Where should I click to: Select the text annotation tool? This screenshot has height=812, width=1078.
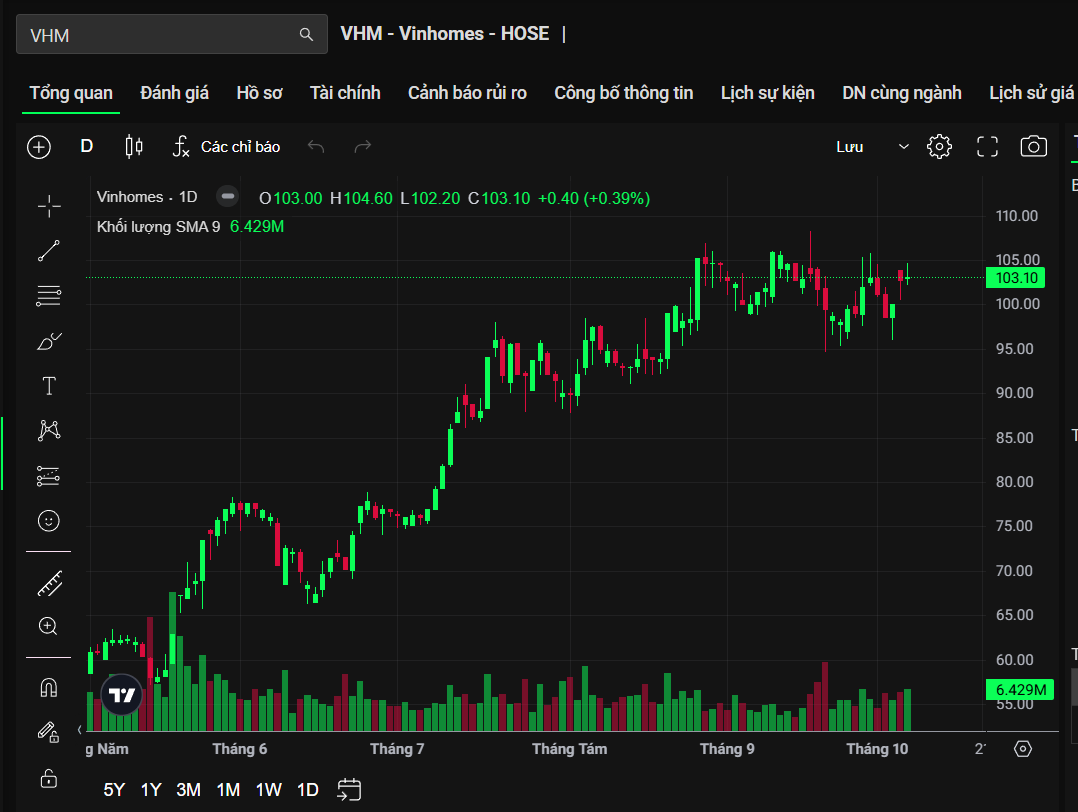(49, 386)
